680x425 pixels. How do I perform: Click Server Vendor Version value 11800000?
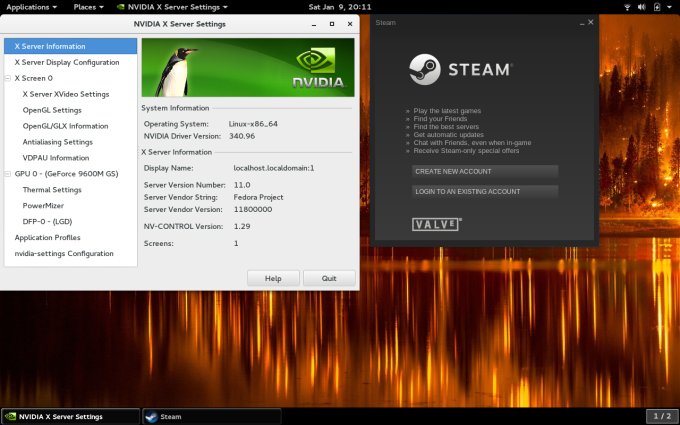point(253,209)
